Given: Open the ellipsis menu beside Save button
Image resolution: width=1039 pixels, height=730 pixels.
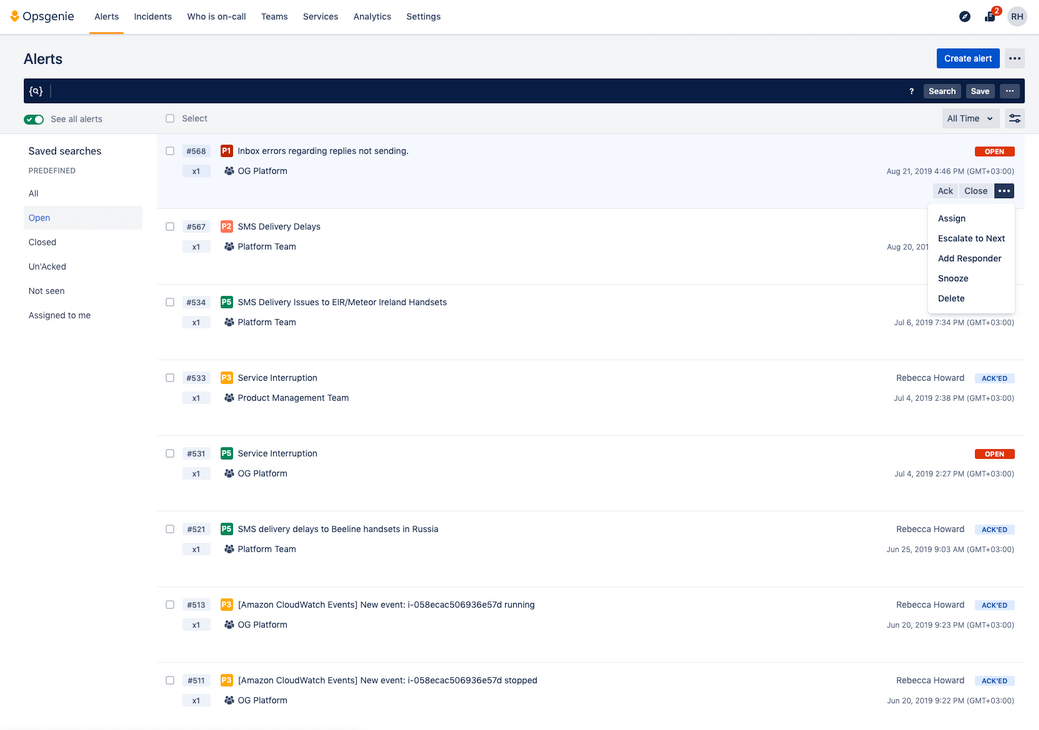Looking at the screenshot, I should tap(1009, 91).
